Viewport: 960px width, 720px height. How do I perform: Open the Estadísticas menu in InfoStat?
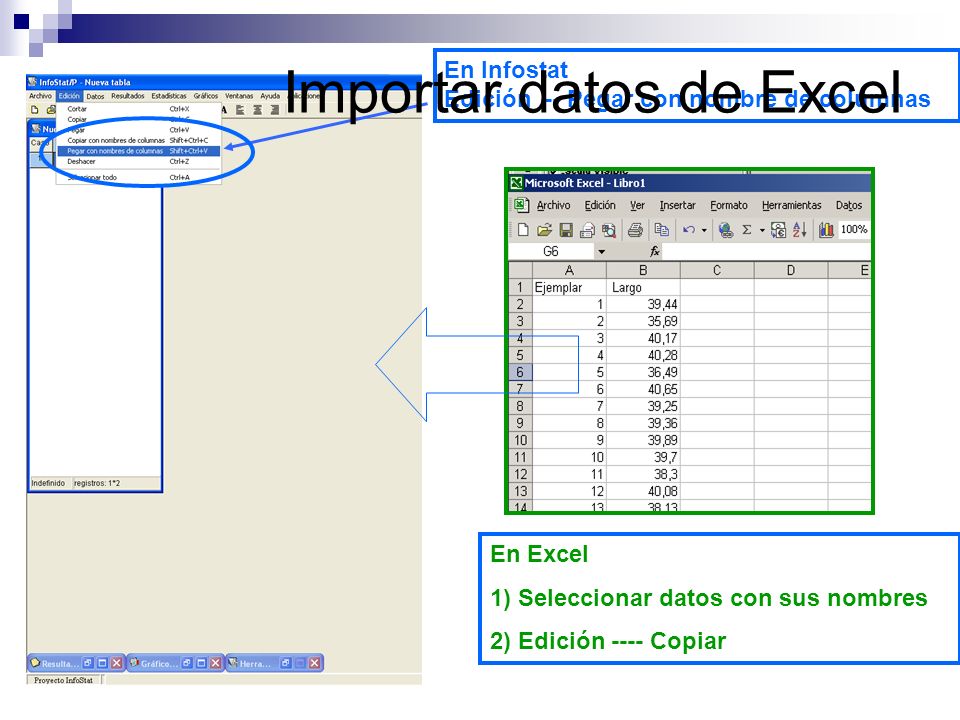coord(169,96)
